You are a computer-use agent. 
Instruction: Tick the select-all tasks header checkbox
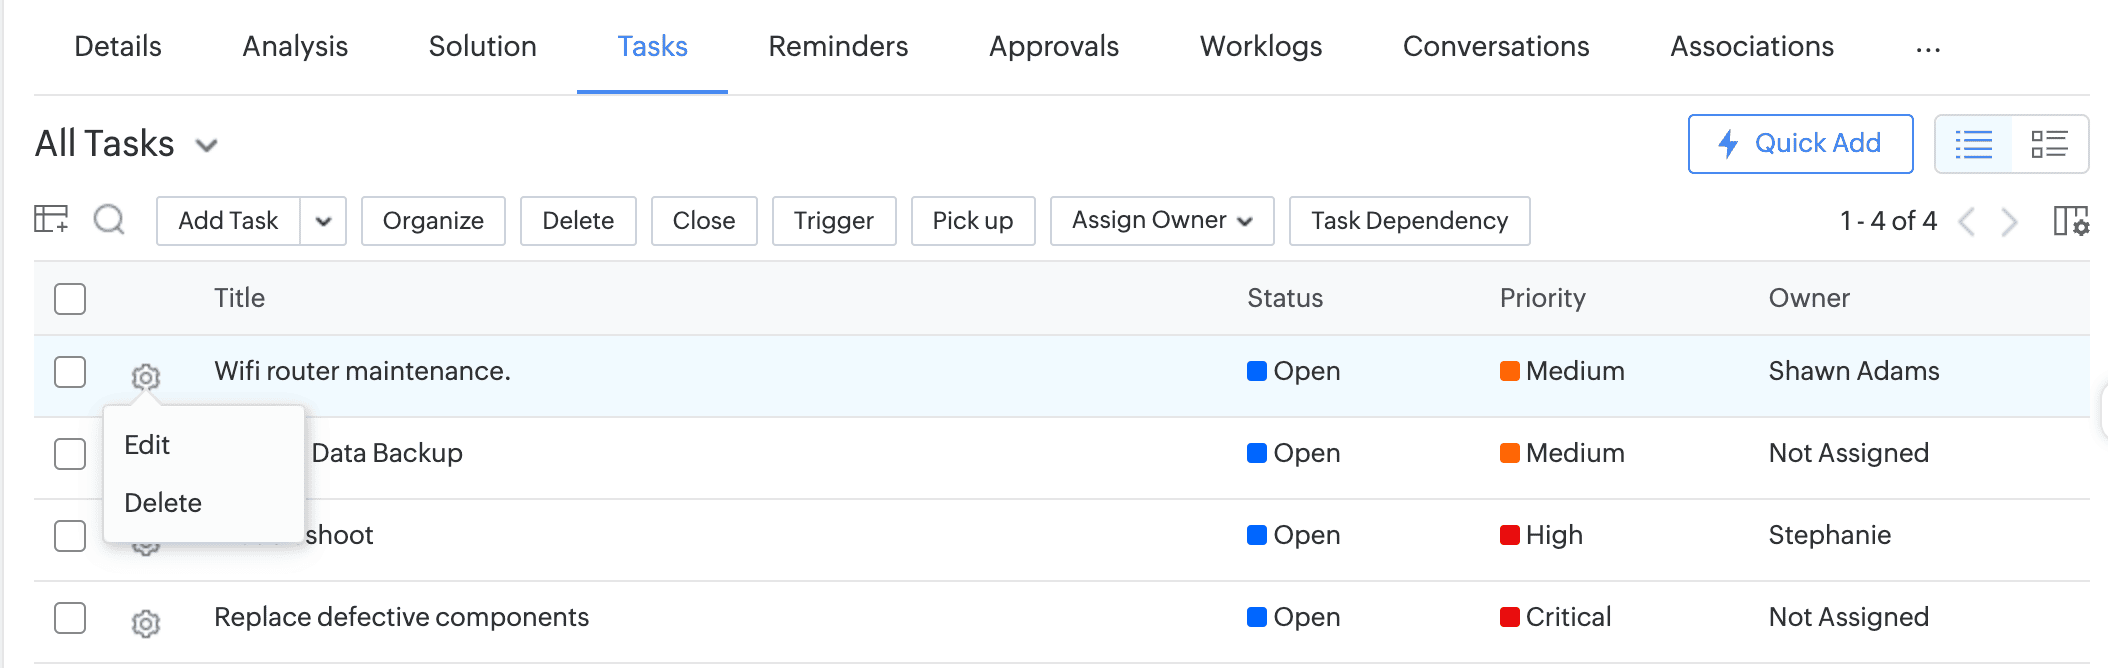pyautogui.click(x=70, y=298)
